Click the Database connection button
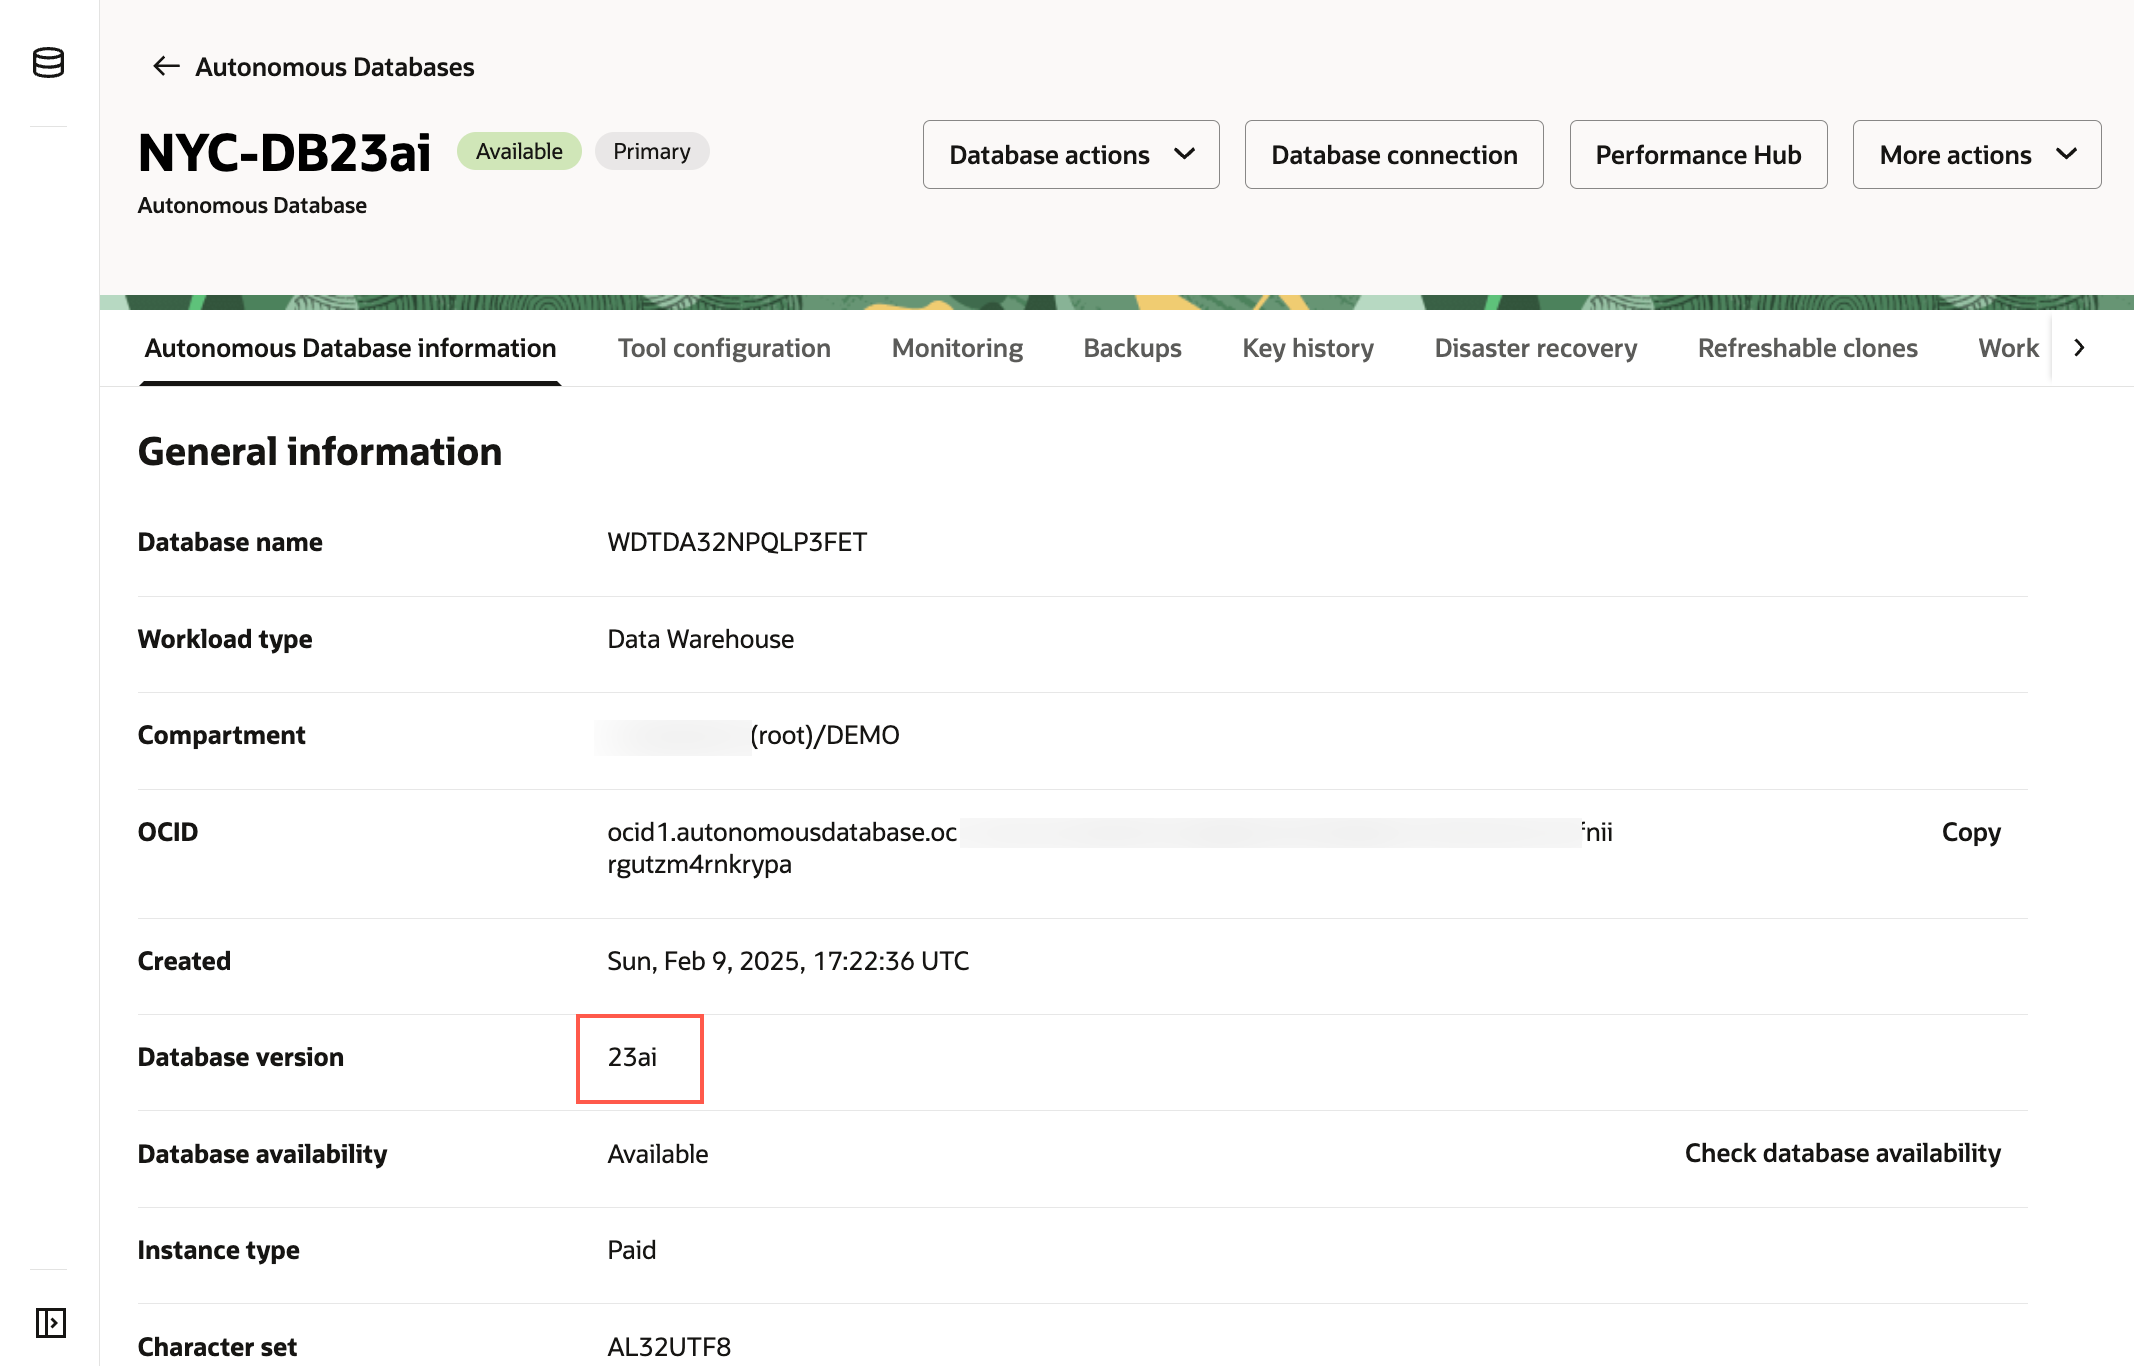 click(1394, 155)
